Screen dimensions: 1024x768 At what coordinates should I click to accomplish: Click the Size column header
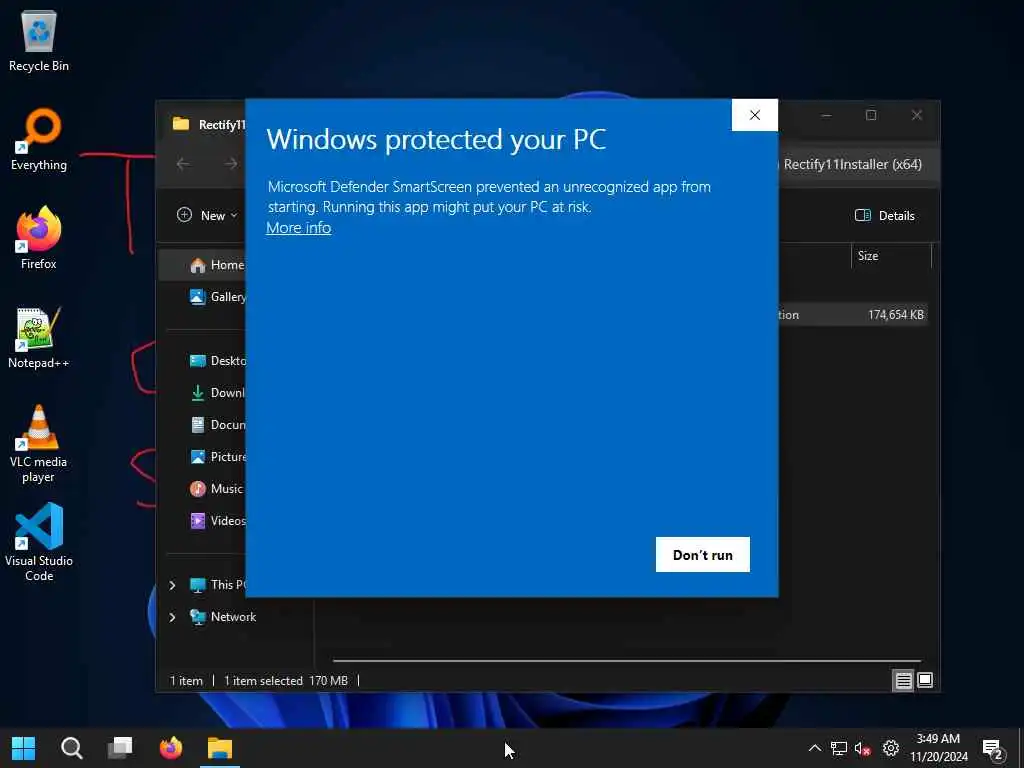click(891, 256)
